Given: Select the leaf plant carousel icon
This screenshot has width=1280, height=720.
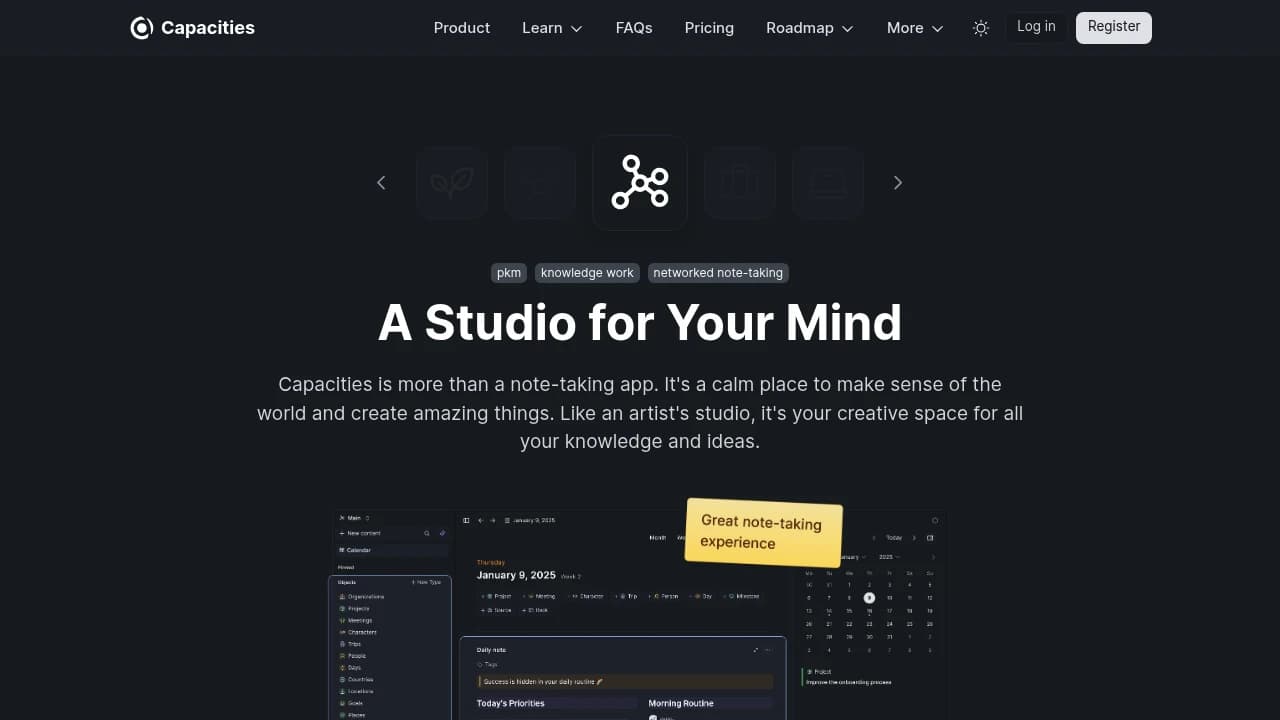Looking at the screenshot, I should click(452, 182).
